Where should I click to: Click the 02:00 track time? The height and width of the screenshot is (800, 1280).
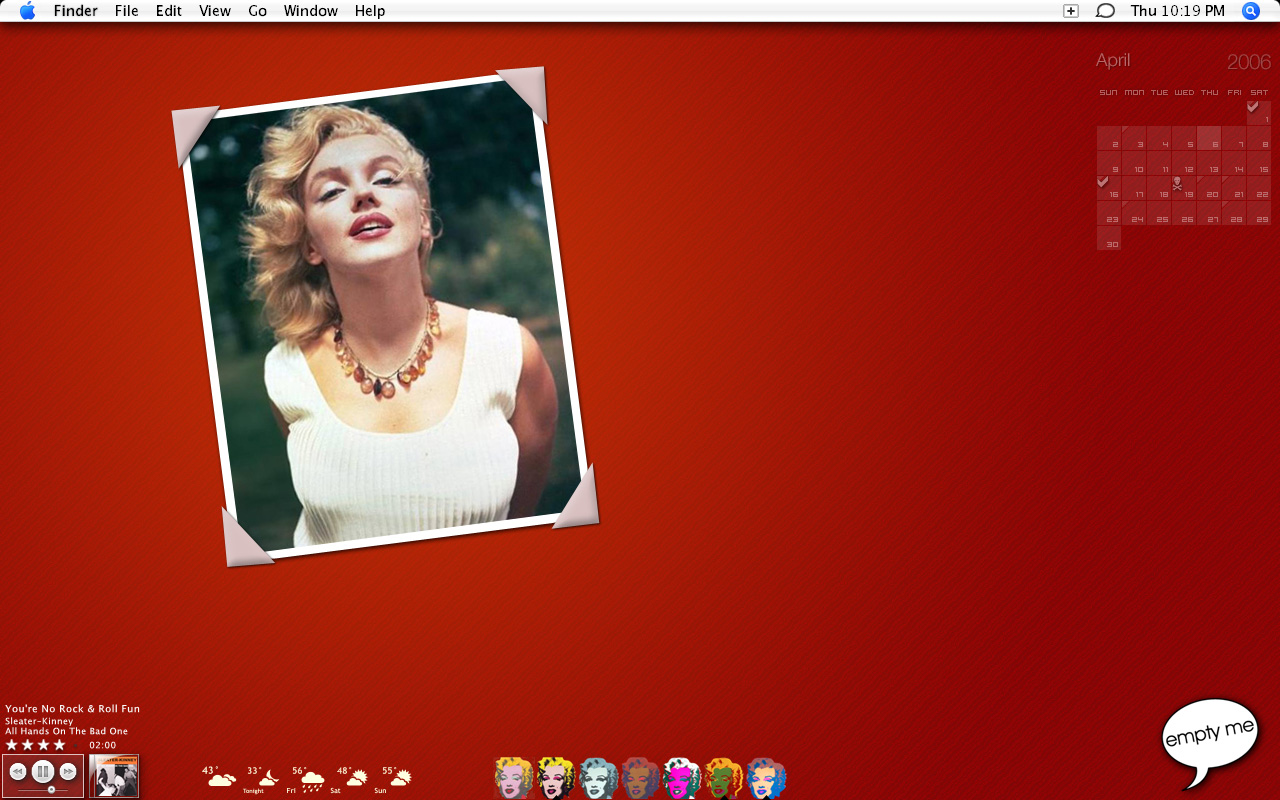click(103, 745)
